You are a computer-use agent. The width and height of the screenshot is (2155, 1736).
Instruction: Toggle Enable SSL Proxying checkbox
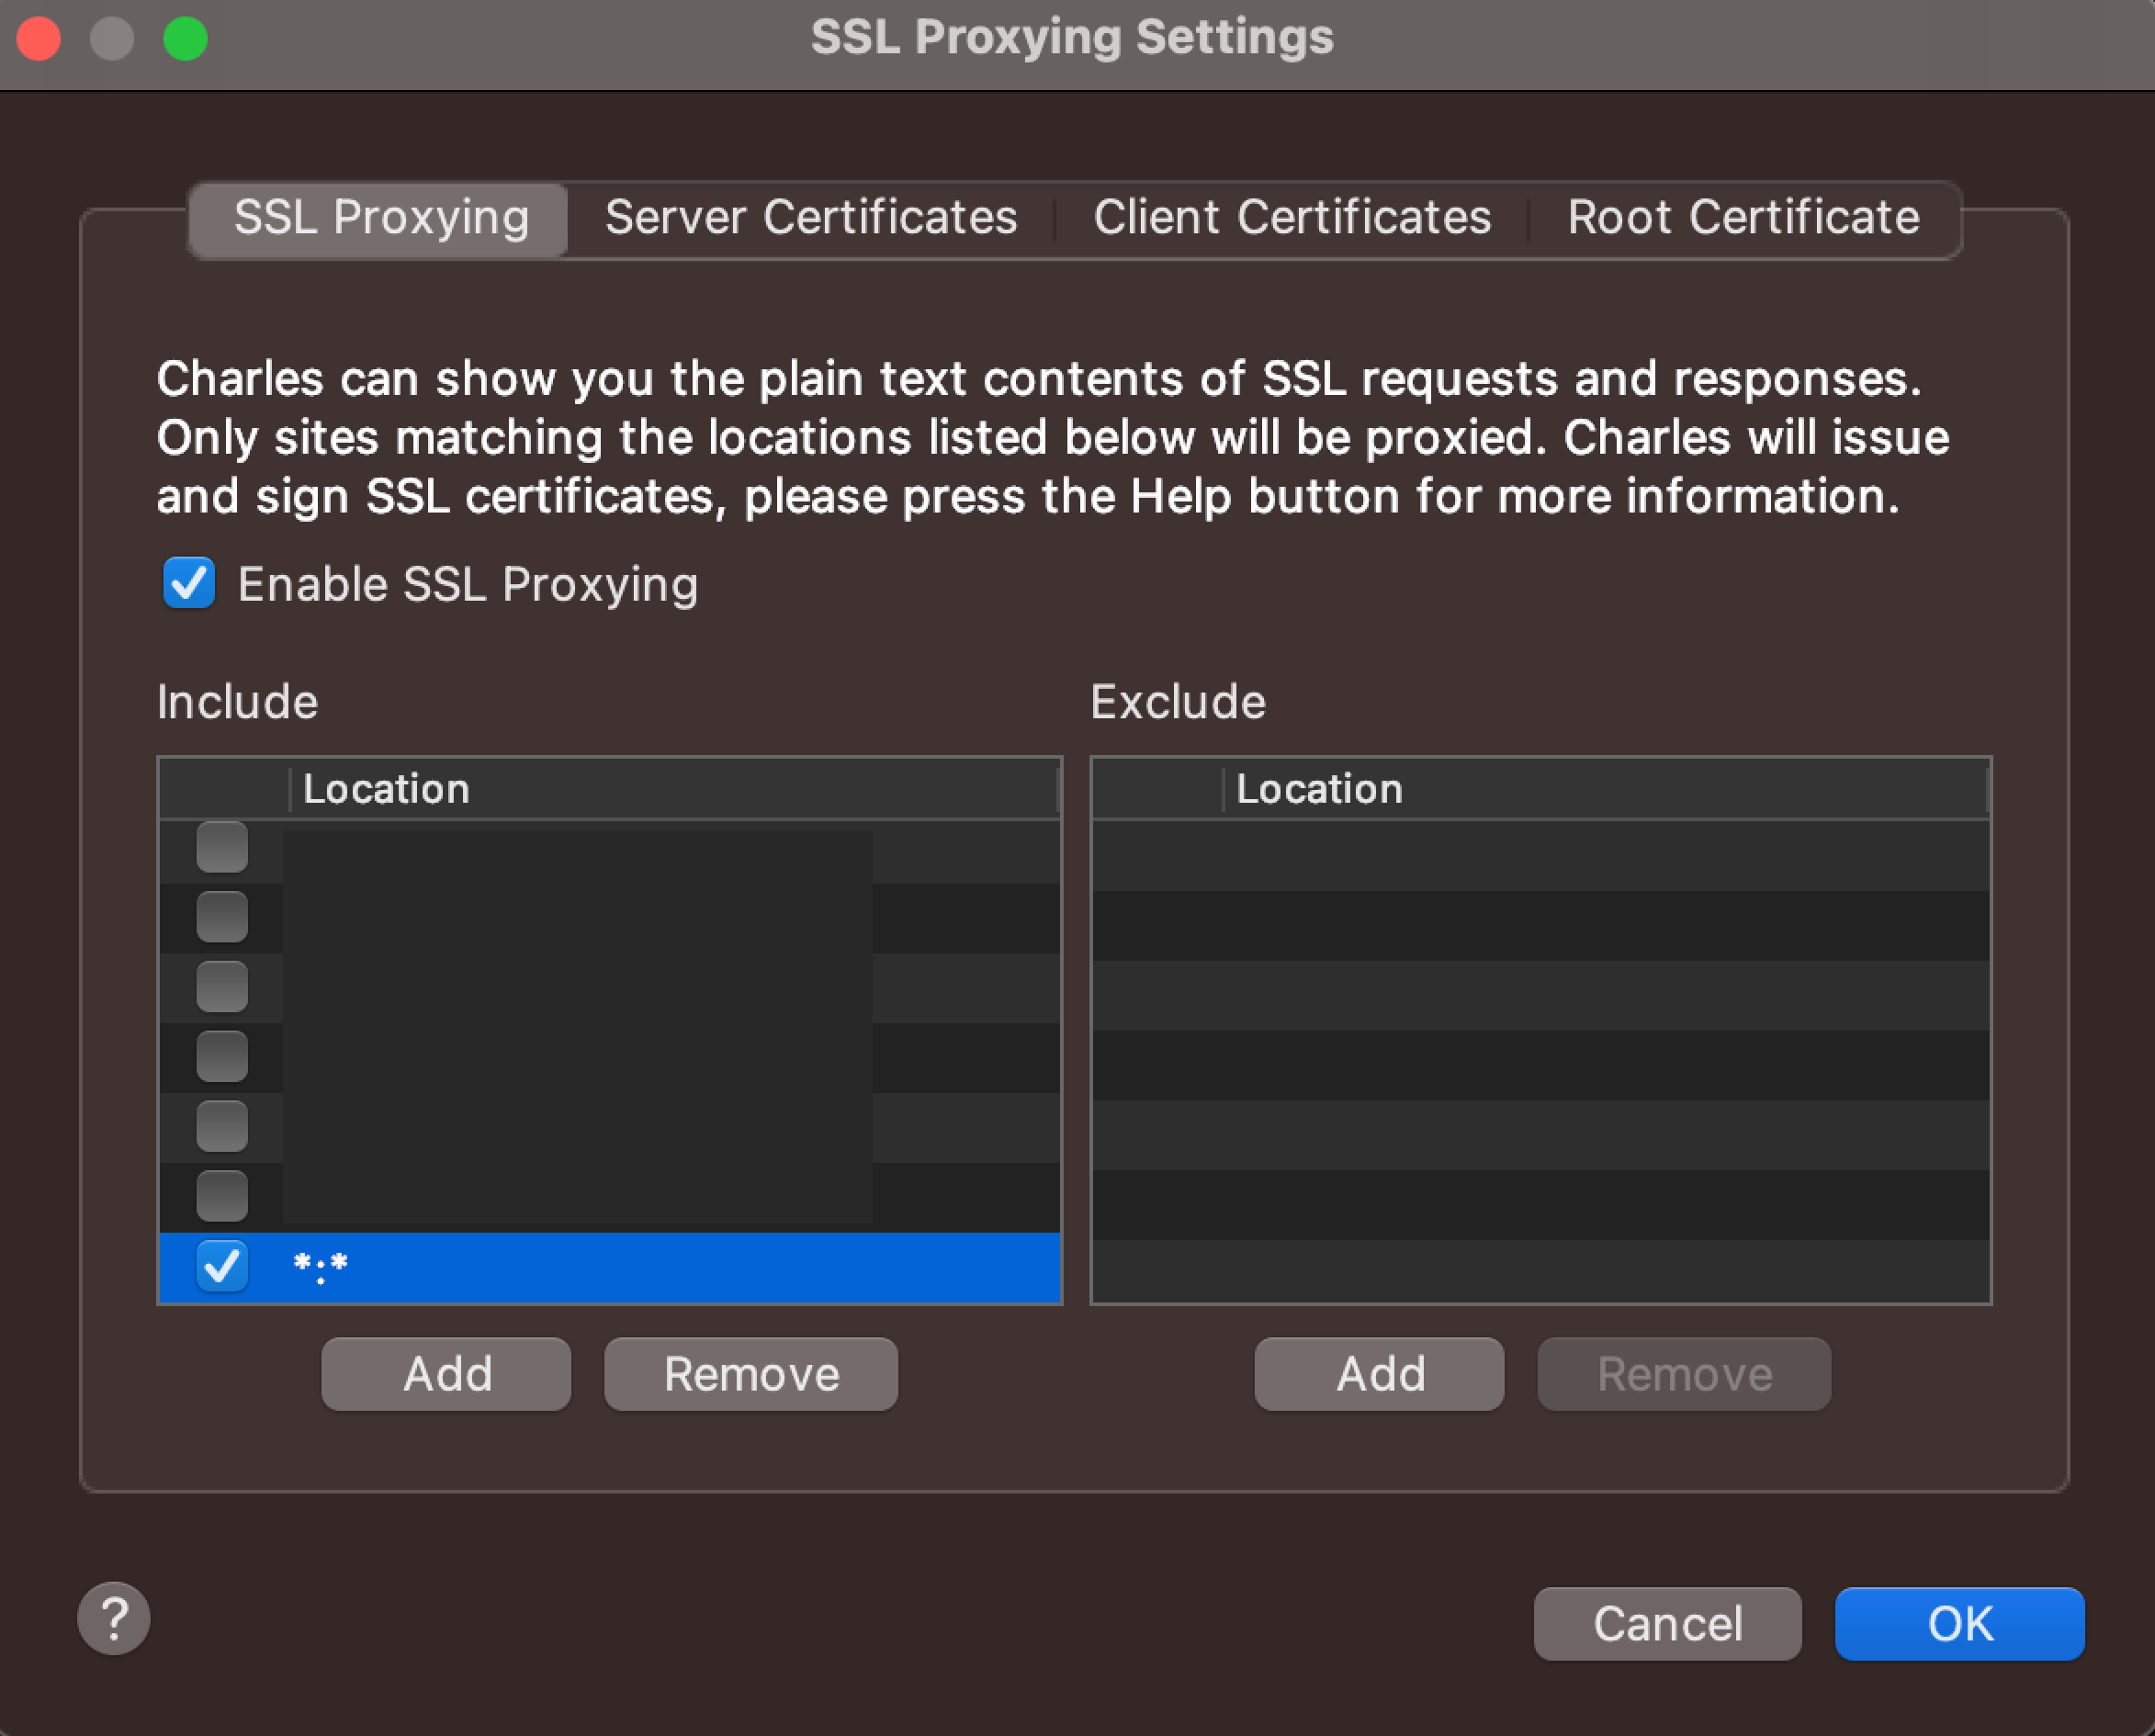point(189,583)
